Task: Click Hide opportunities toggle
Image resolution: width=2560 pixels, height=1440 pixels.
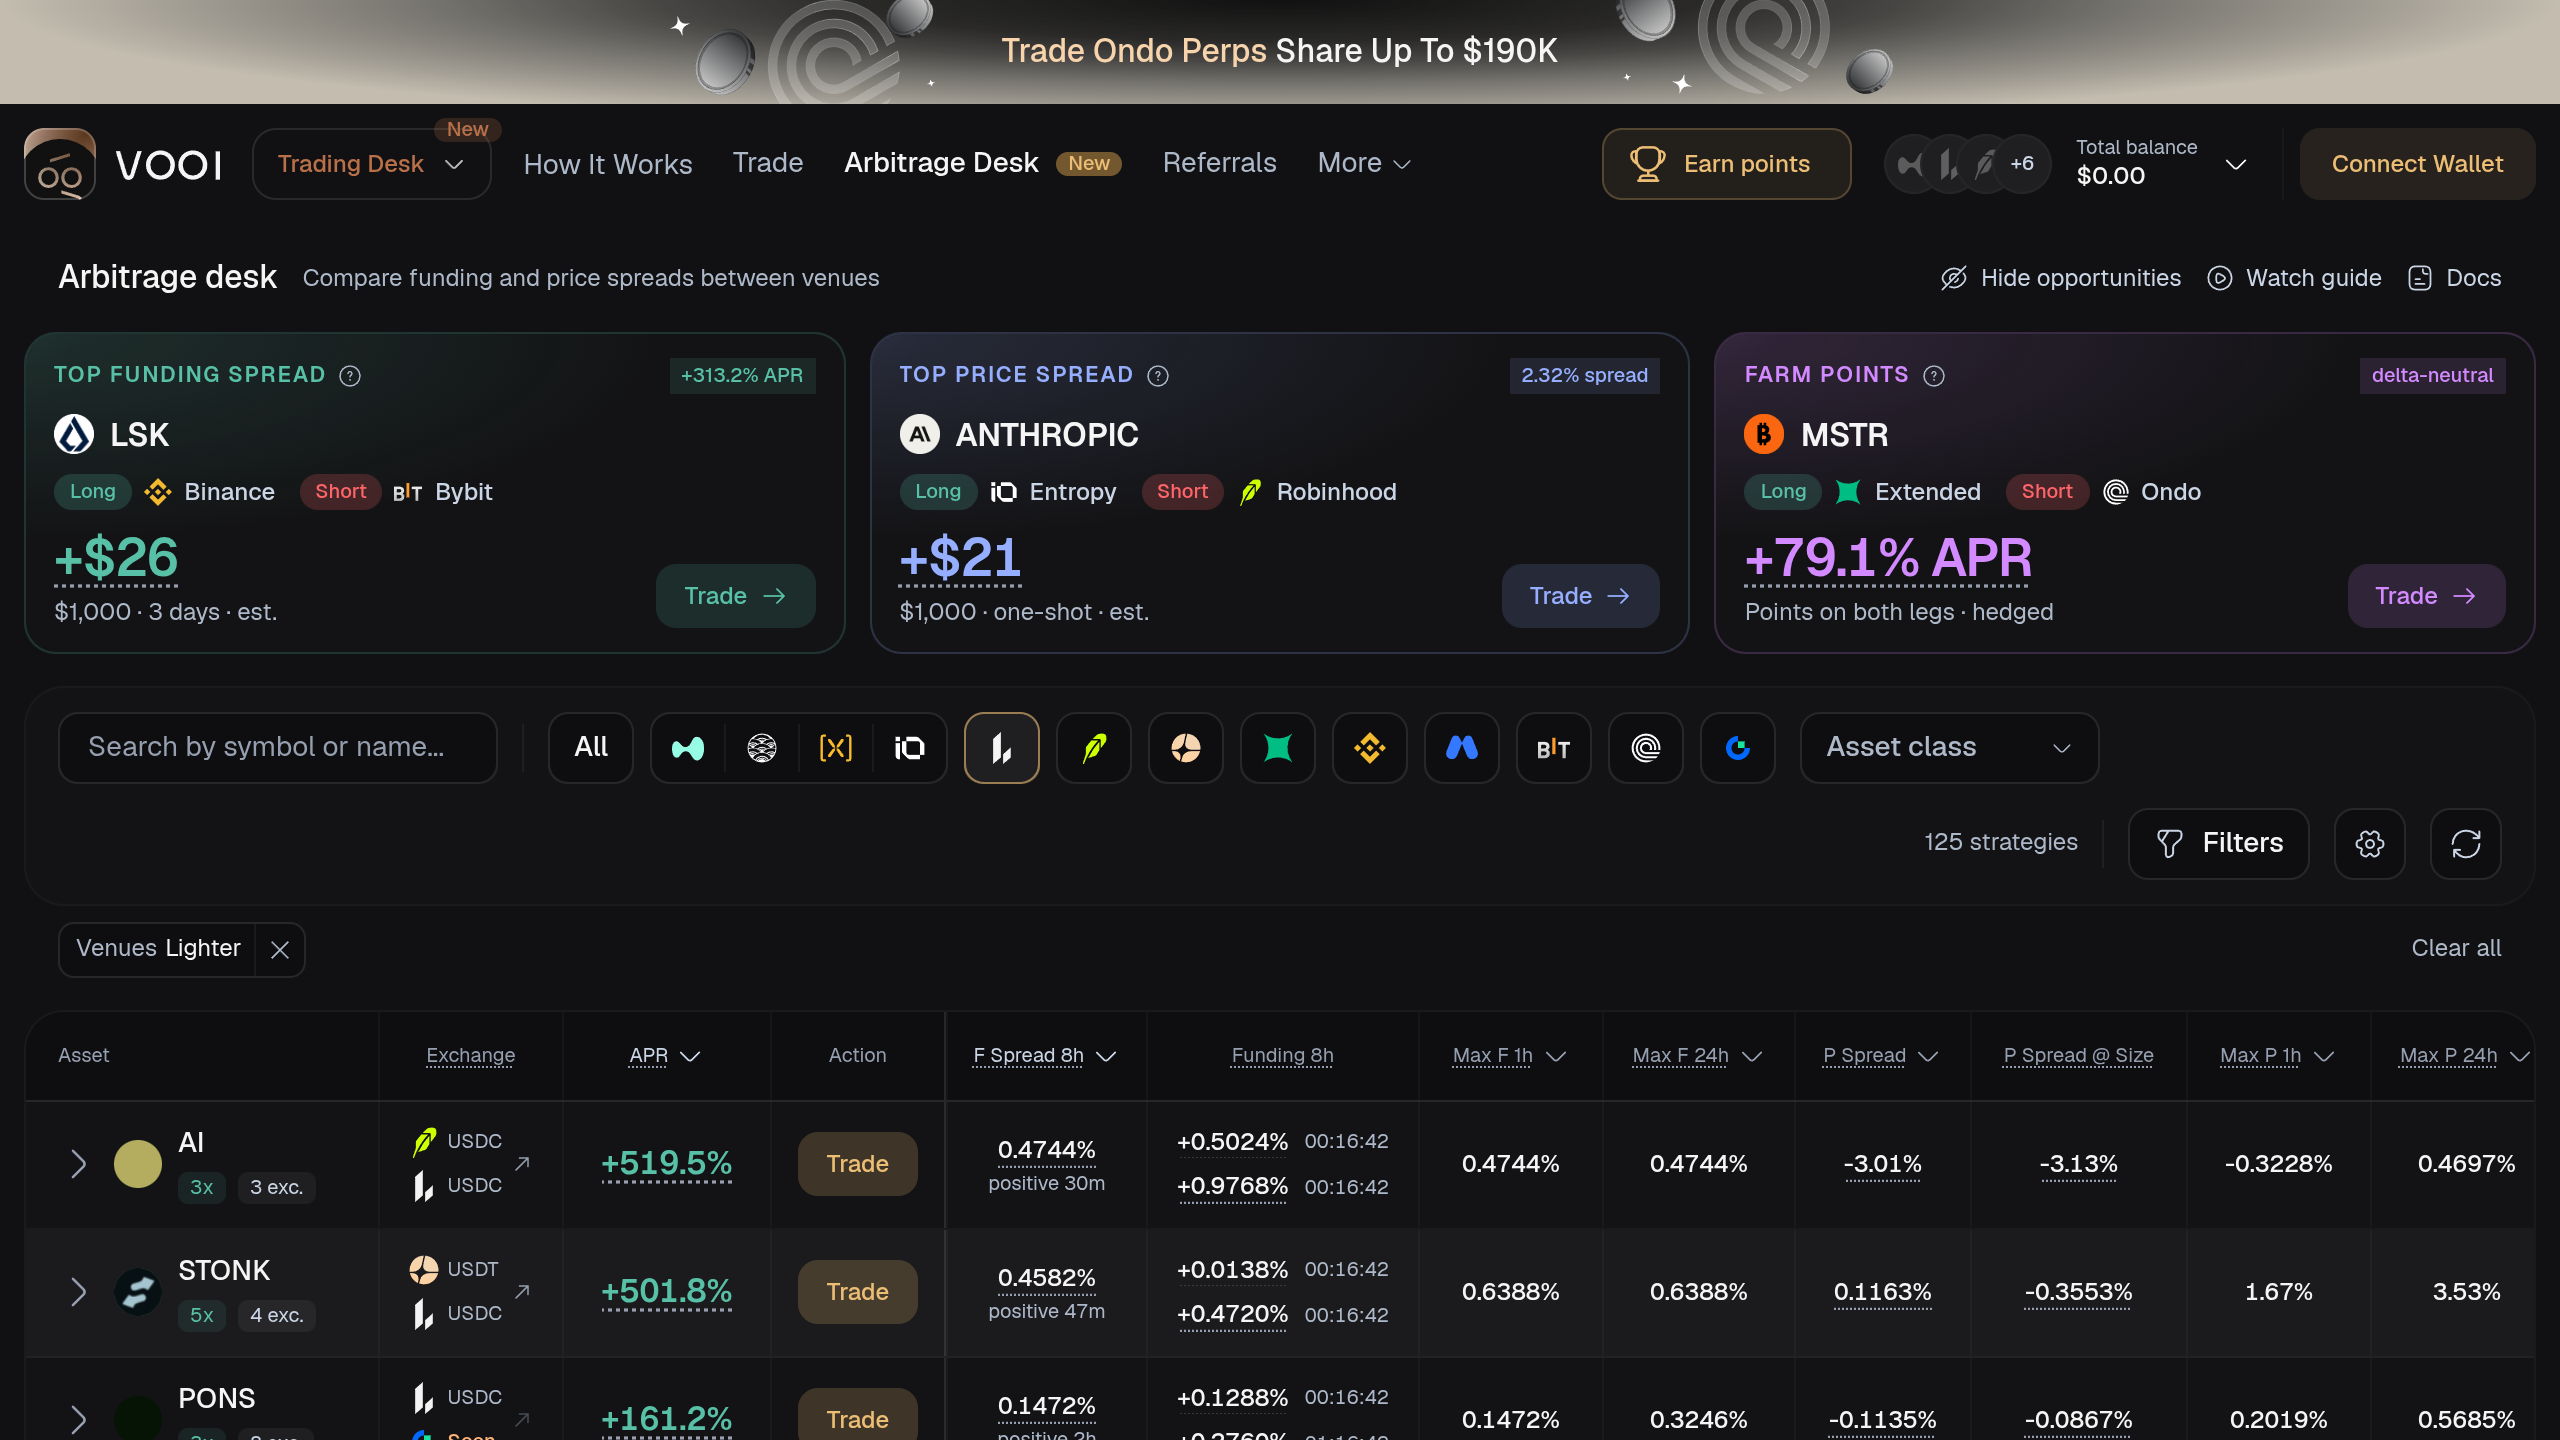Action: (x=2061, y=278)
